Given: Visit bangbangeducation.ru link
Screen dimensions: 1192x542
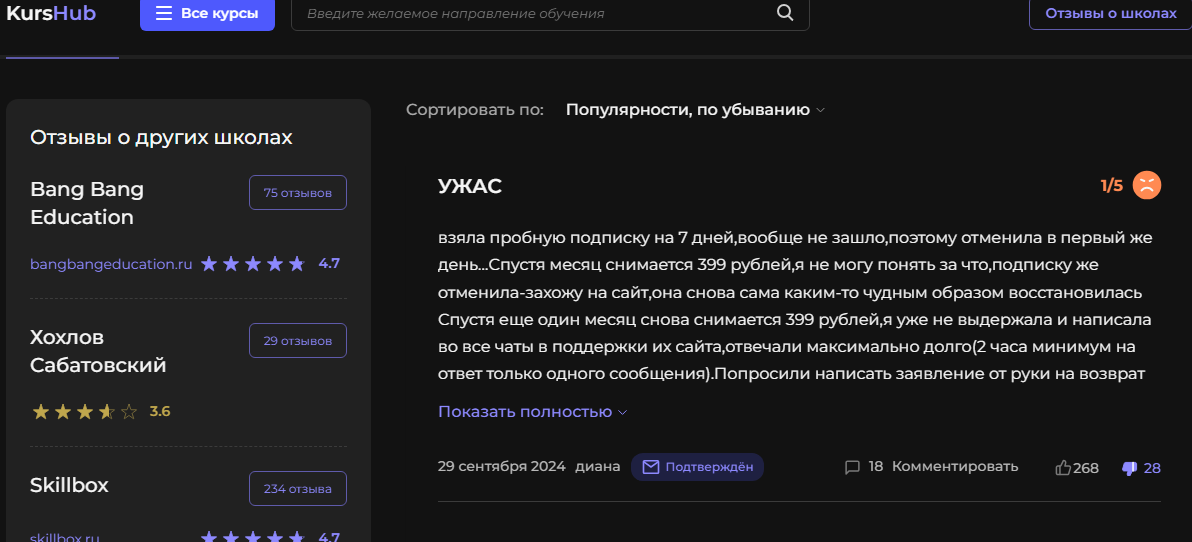Looking at the screenshot, I should tap(111, 264).
